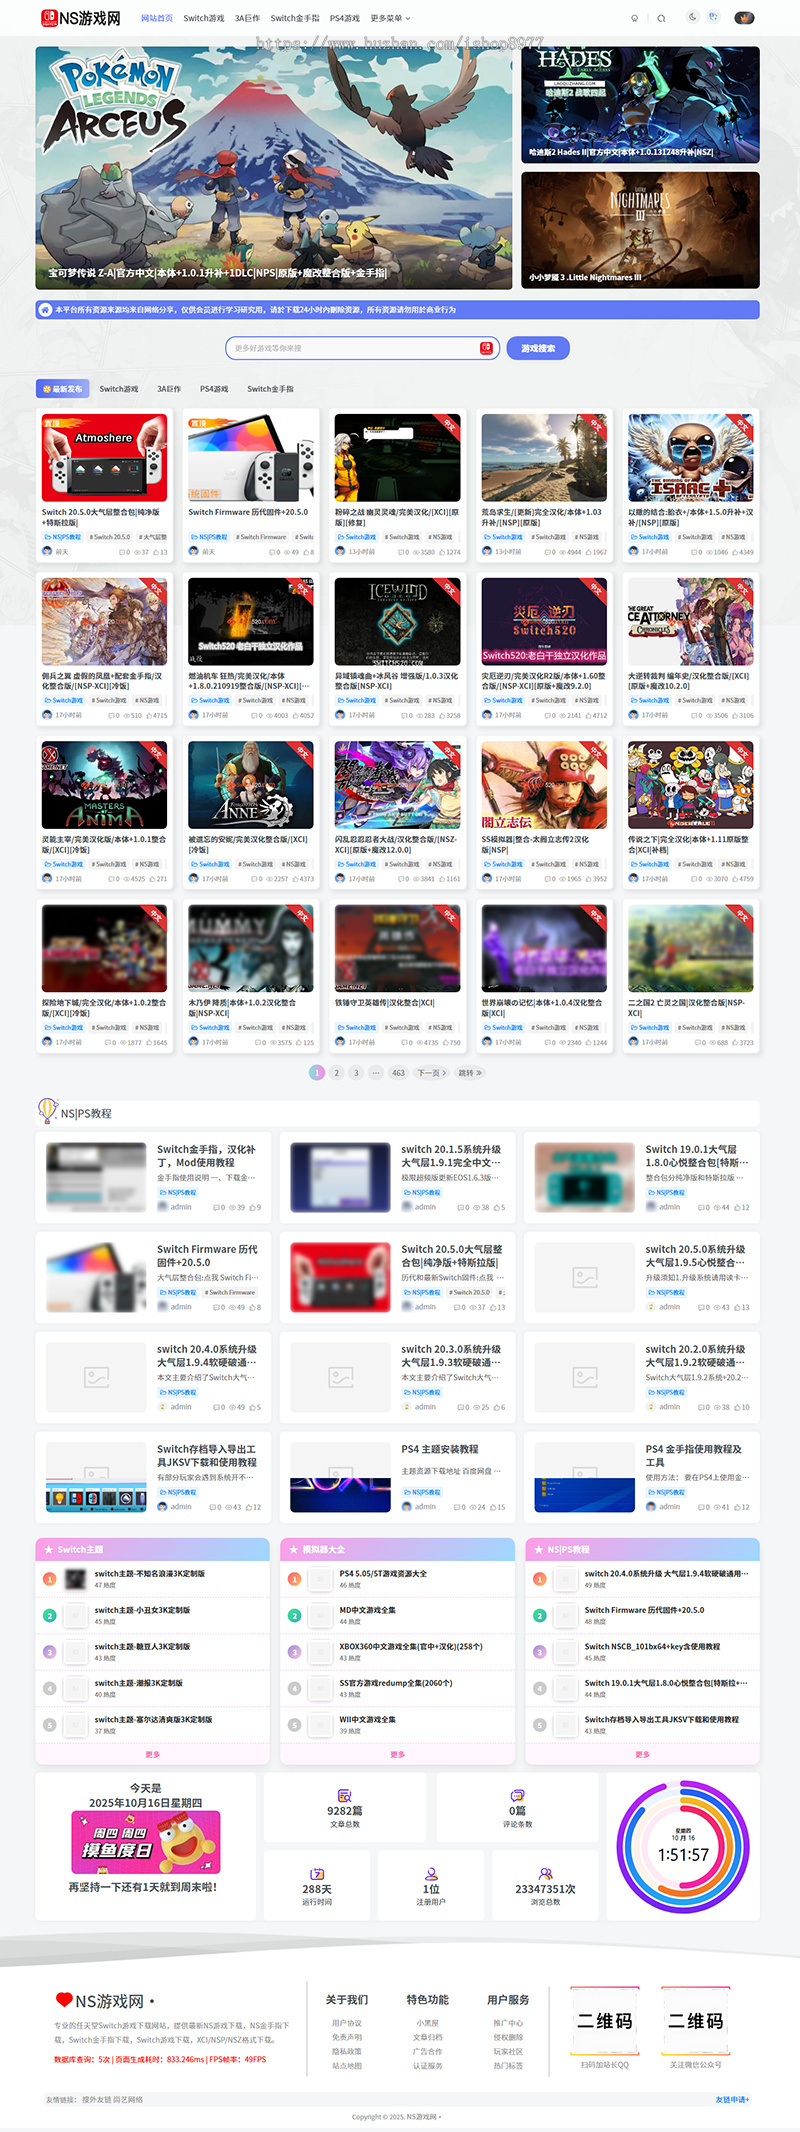
Task: Open switch主题-不知名浪漫3K定制版 ranking item
Action: point(150,1574)
